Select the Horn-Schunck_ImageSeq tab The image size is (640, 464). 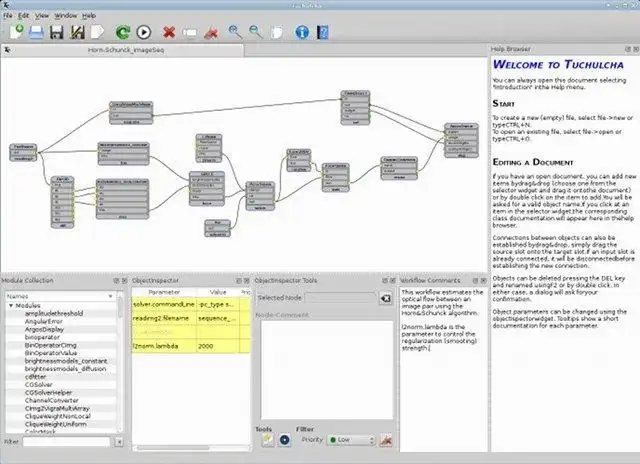coord(122,50)
